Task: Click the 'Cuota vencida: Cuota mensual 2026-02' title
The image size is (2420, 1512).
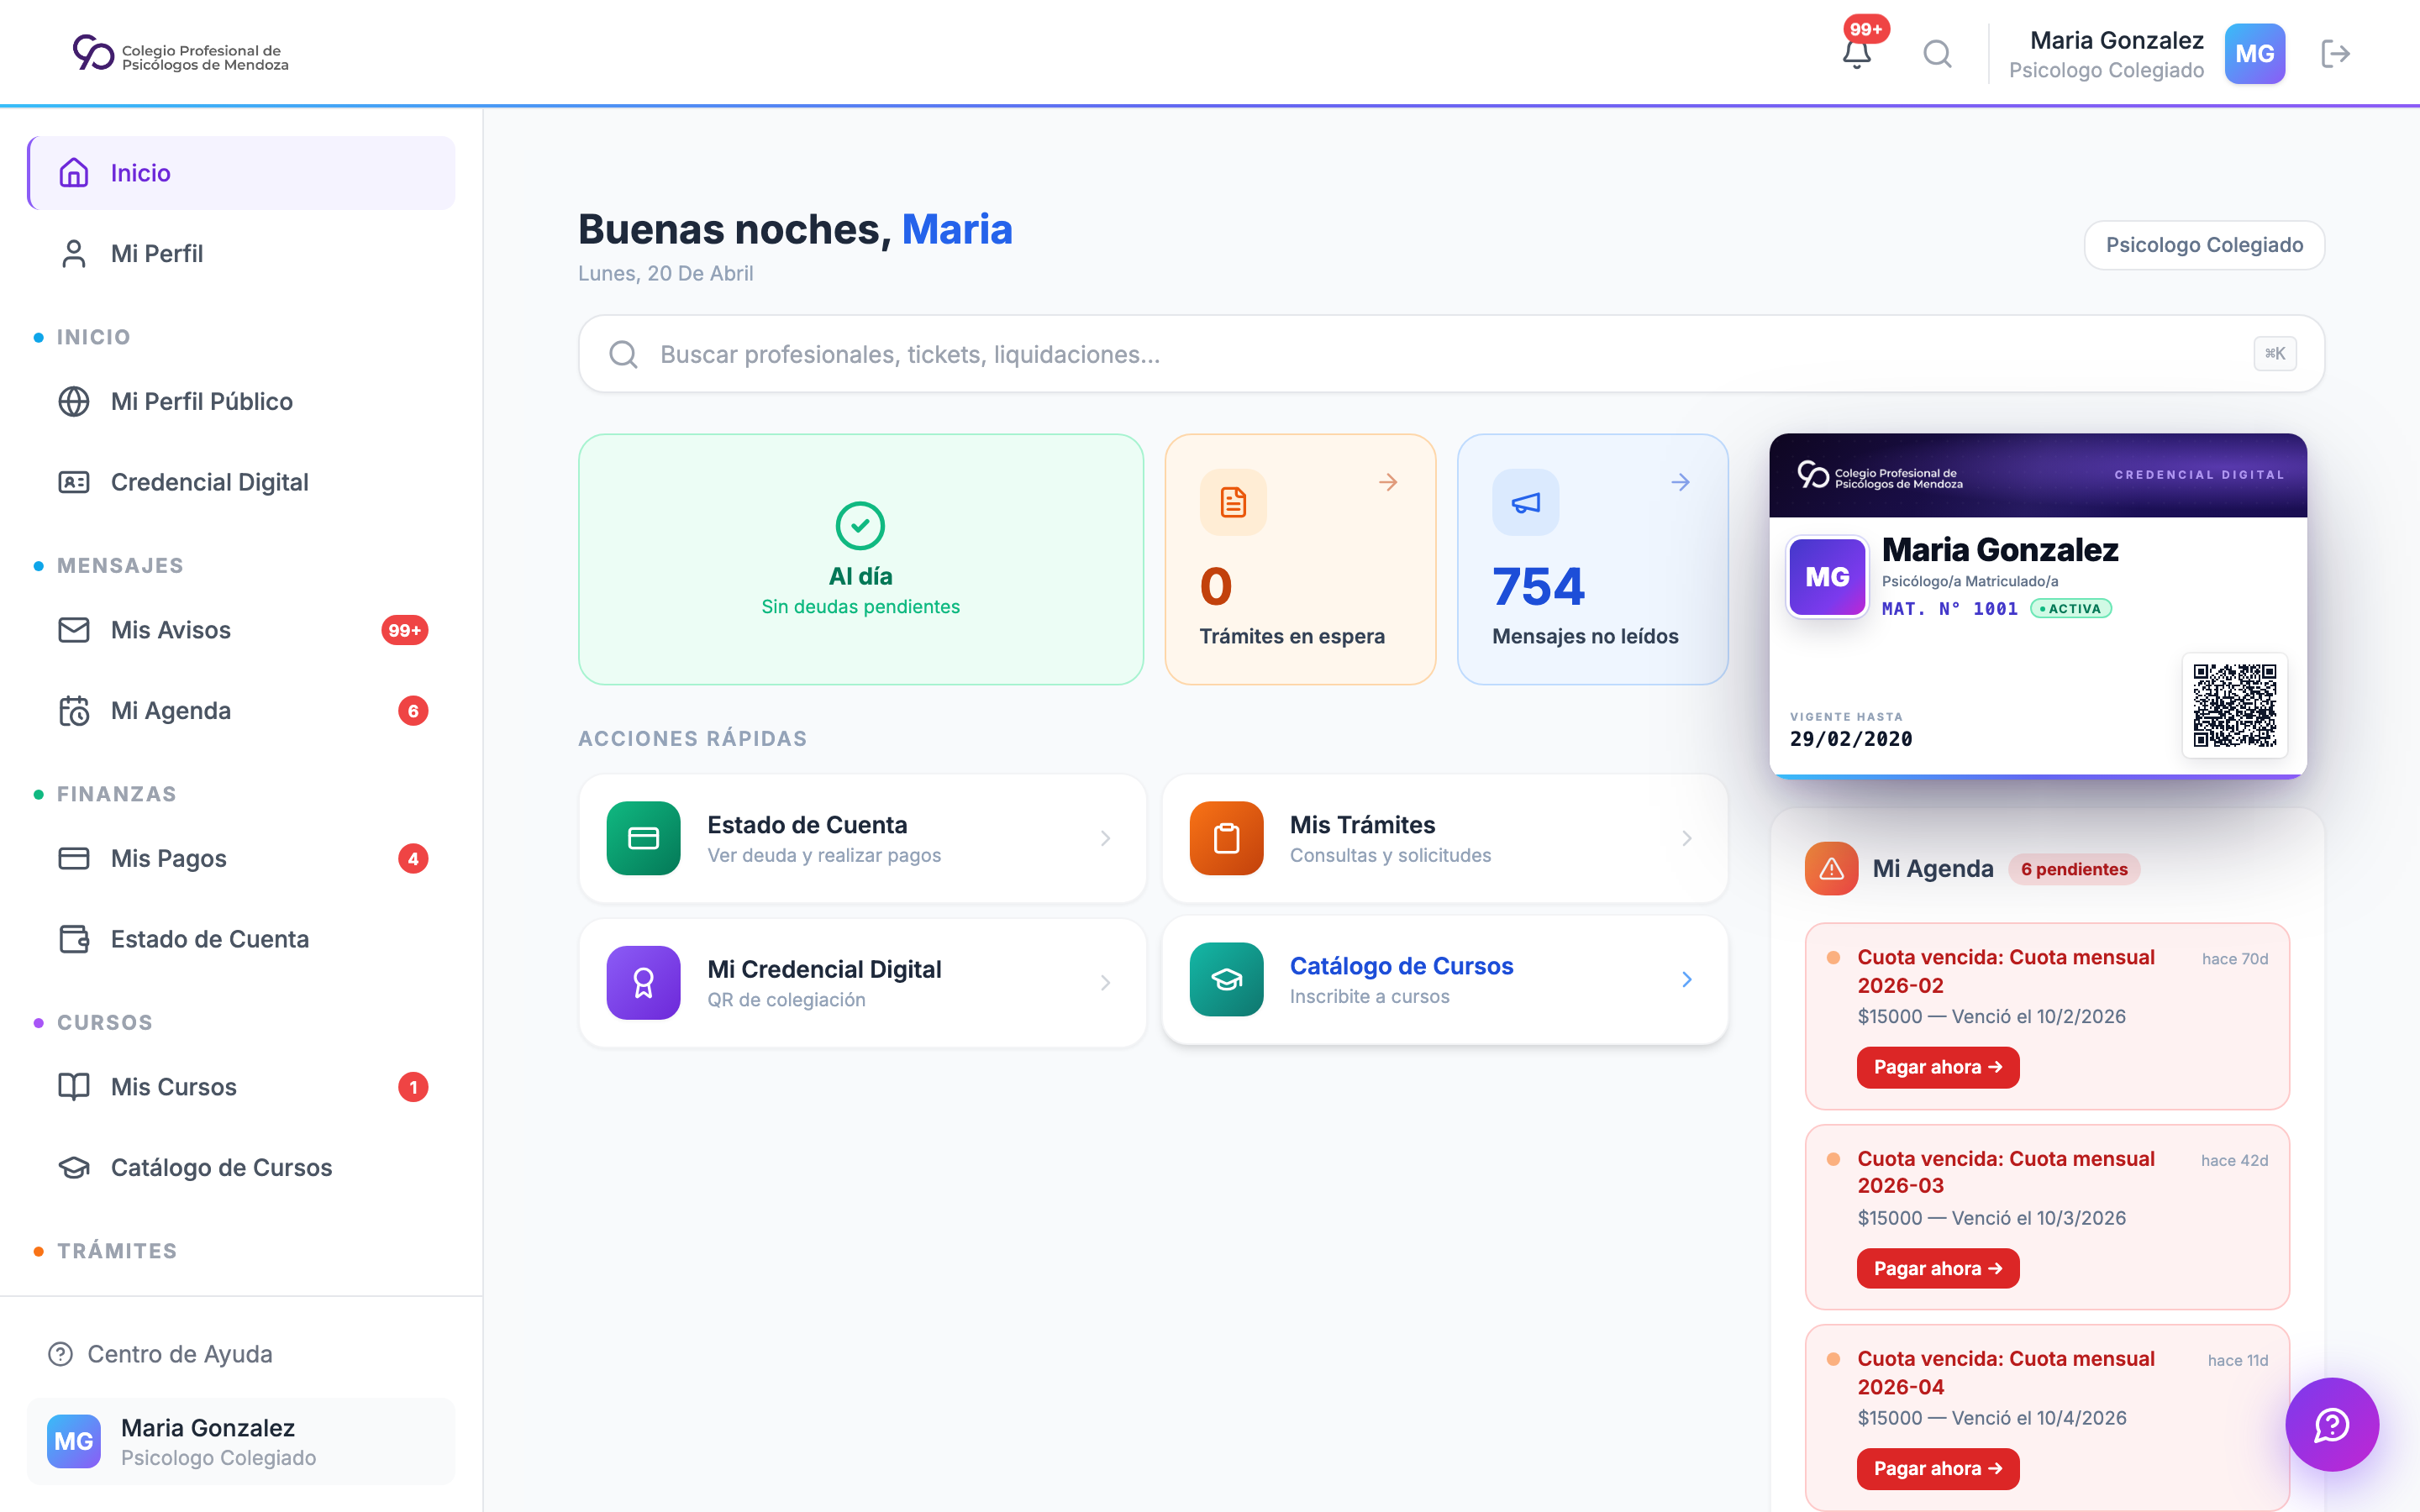Action: [2005, 971]
